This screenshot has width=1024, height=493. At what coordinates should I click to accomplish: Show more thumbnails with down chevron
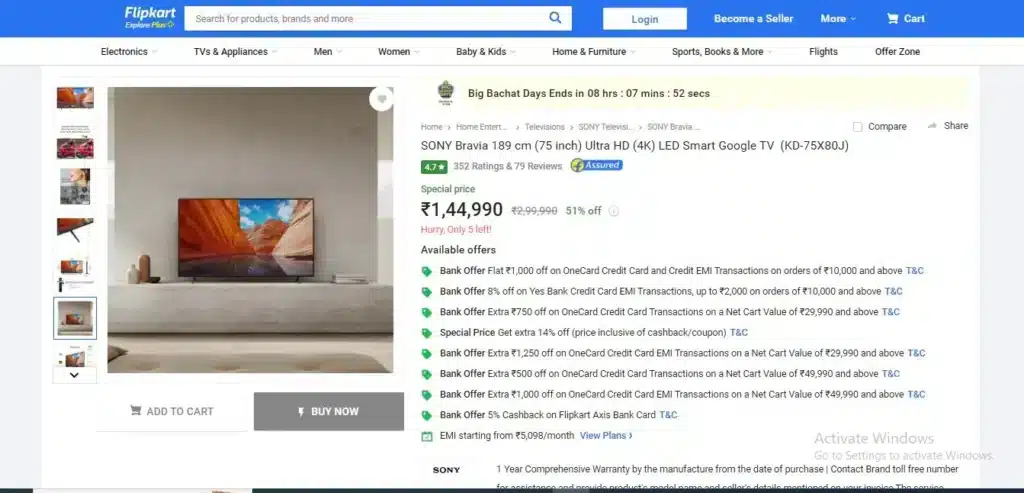tap(74, 375)
